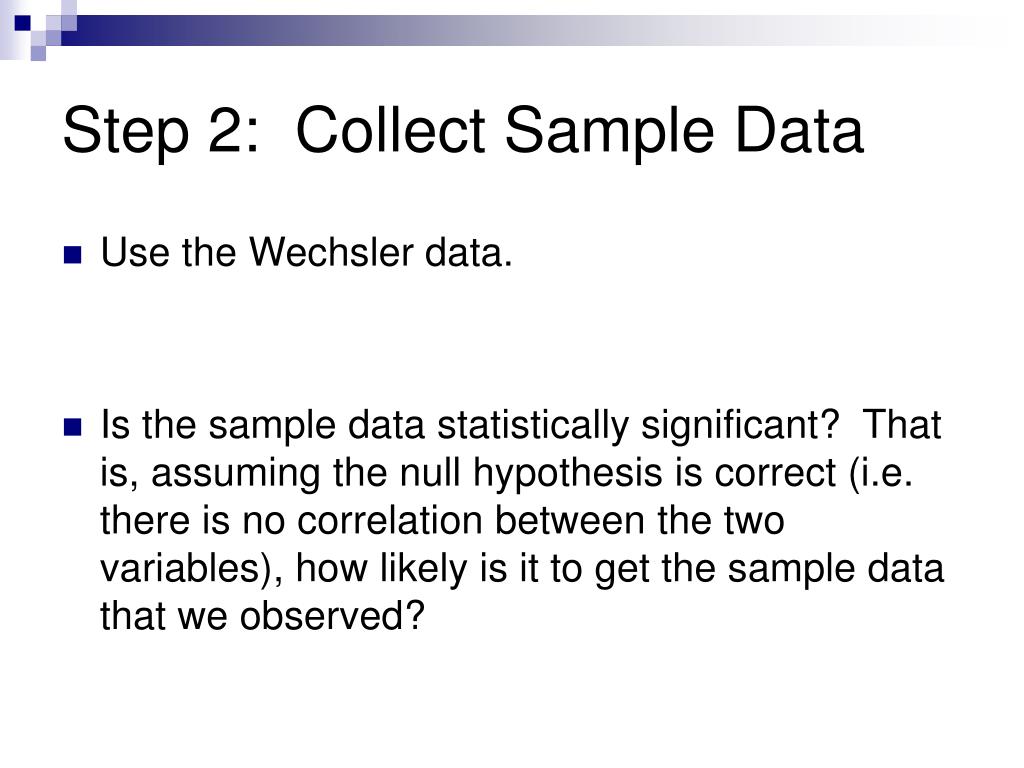This screenshot has height=768, width=1024.
Task: Click the word 'That' ending the first paragraph line
Action: (902, 424)
